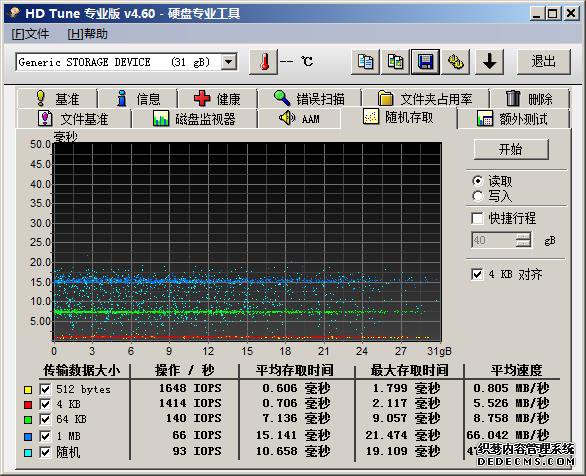Toggle the 随机 random checkbox
The height and width of the screenshot is (476, 586).
[x=45, y=452]
